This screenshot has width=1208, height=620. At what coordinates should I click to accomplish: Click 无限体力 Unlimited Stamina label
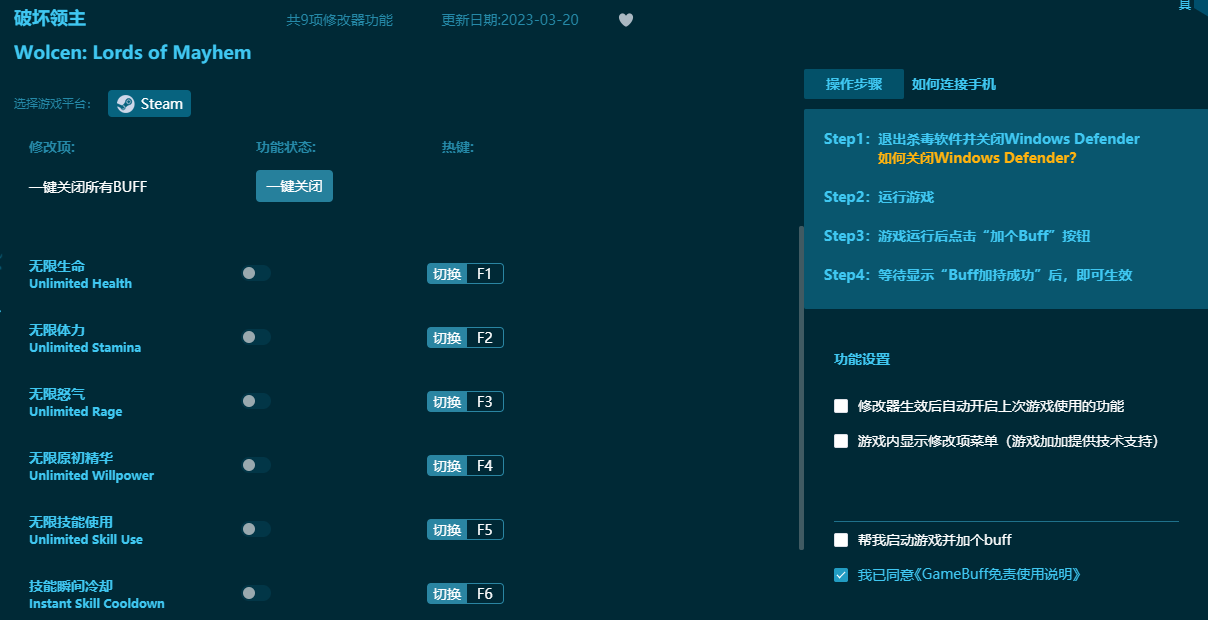(x=85, y=338)
